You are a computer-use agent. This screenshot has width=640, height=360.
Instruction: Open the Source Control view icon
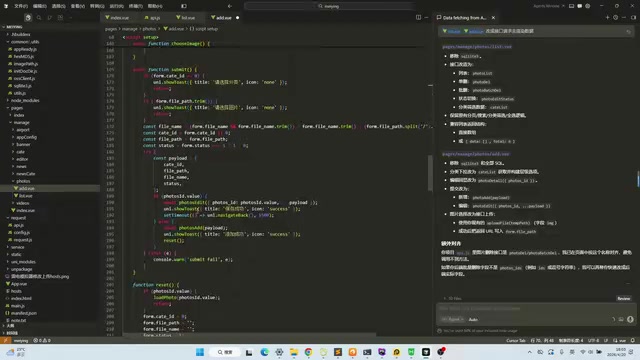pos(50,18)
